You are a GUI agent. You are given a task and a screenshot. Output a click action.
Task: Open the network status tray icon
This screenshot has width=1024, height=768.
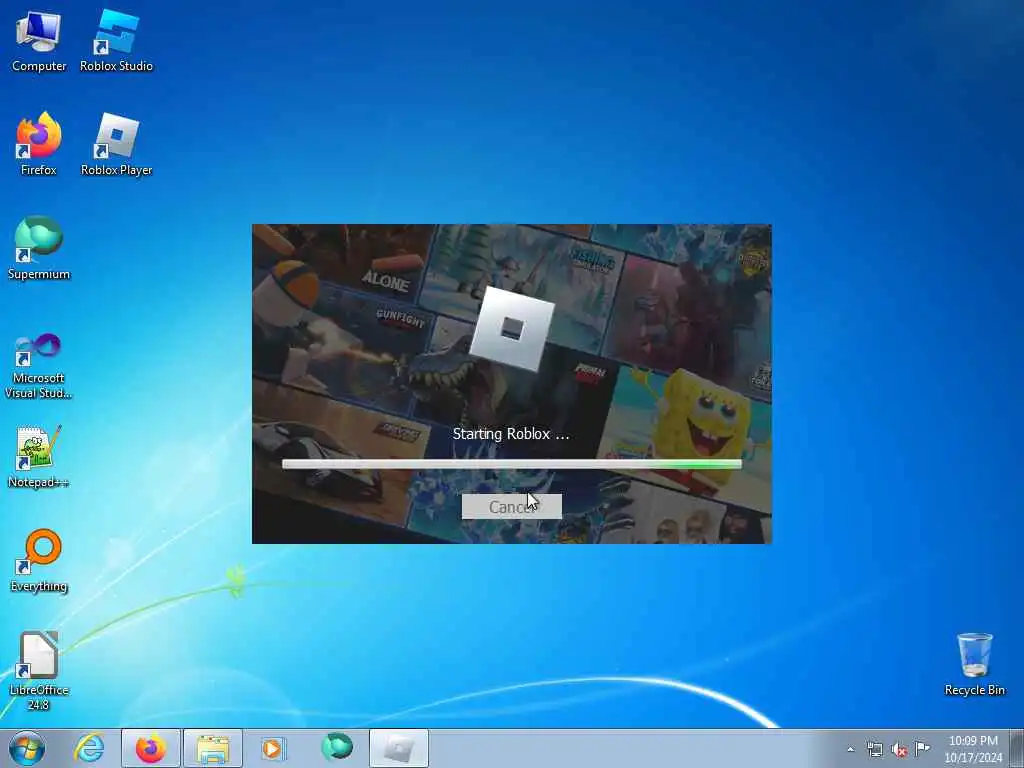(x=874, y=749)
